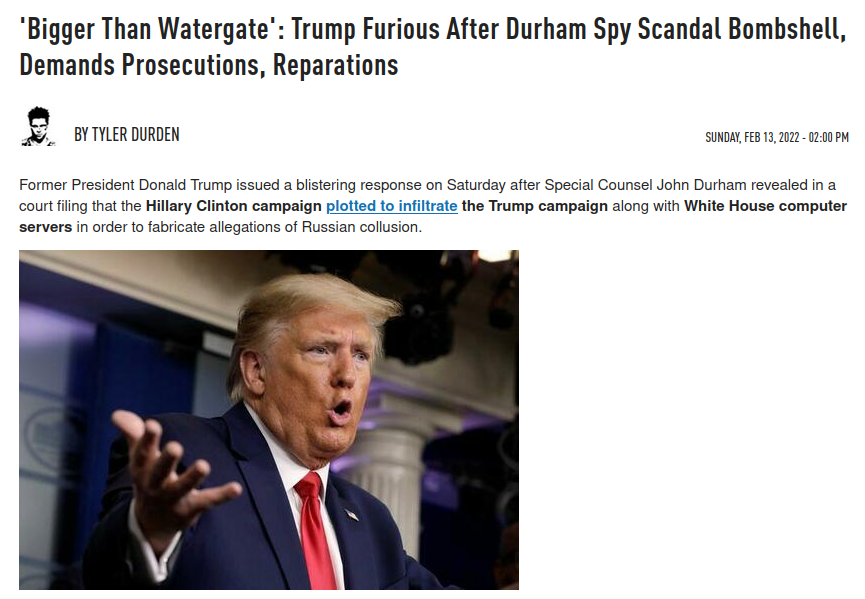Click the flag lapel pin in photo
The height and width of the screenshot is (599, 865).
point(352,515)
